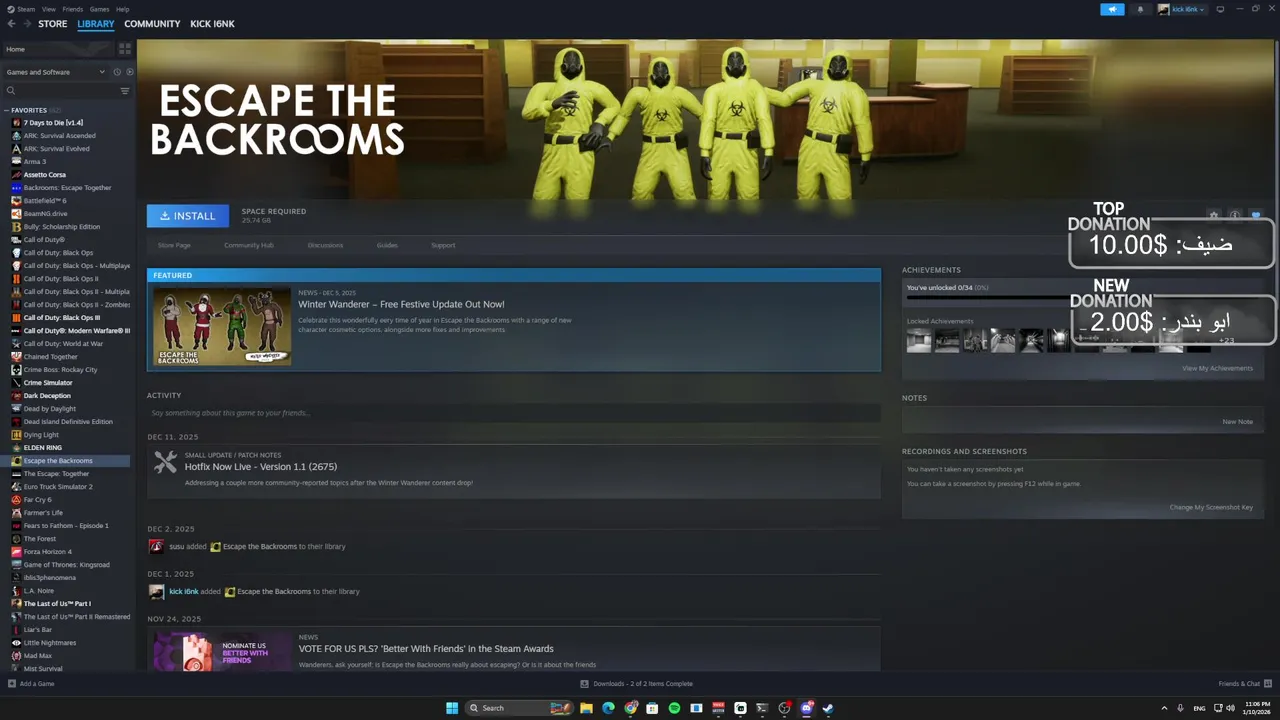Open Winter Wanderer news headline
Screen dimensions: 1280x720
pos(401,304)
